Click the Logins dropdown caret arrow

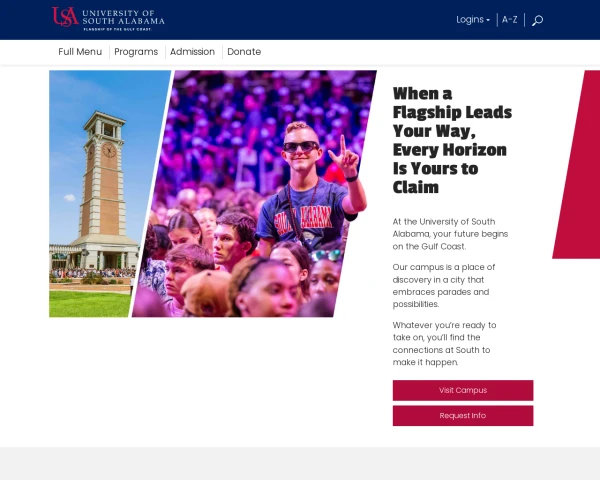tap(488, 20)
